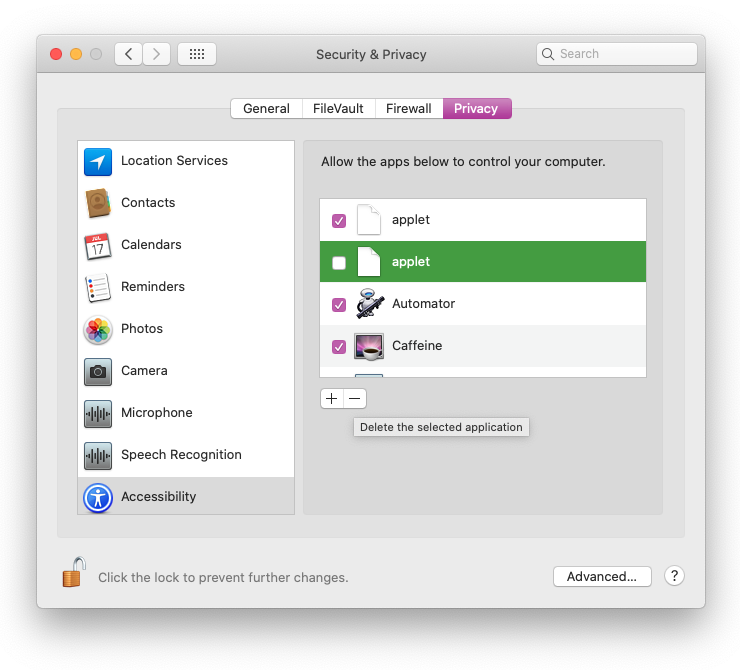Select Location Services arrow icon
The width and height of the screenshot is (740, 670).
coord(98,161)
